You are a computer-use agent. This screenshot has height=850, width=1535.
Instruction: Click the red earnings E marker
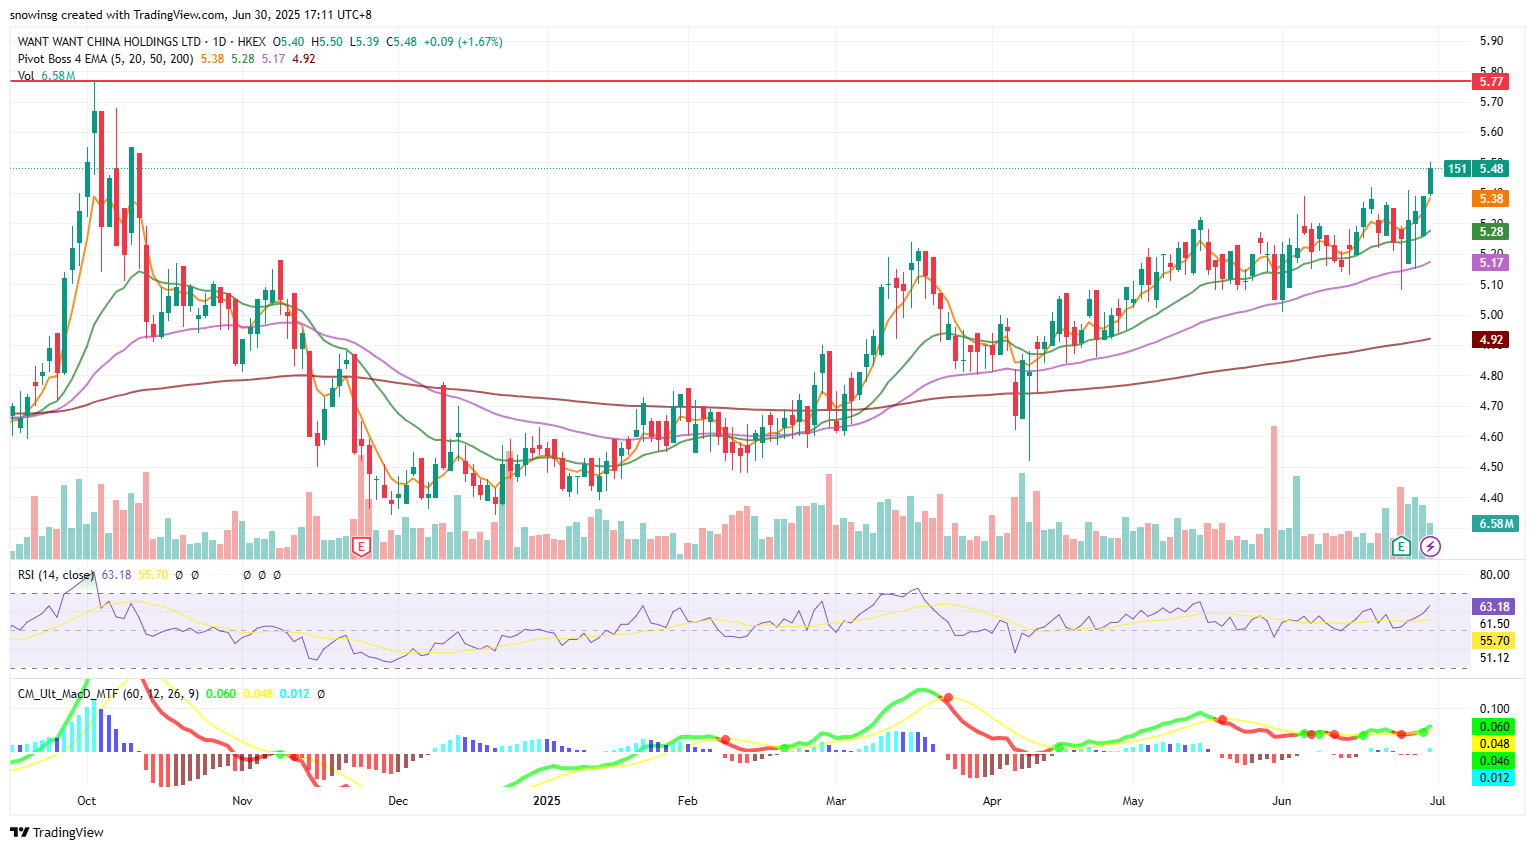pyautogui.click(x=362, y=546)
